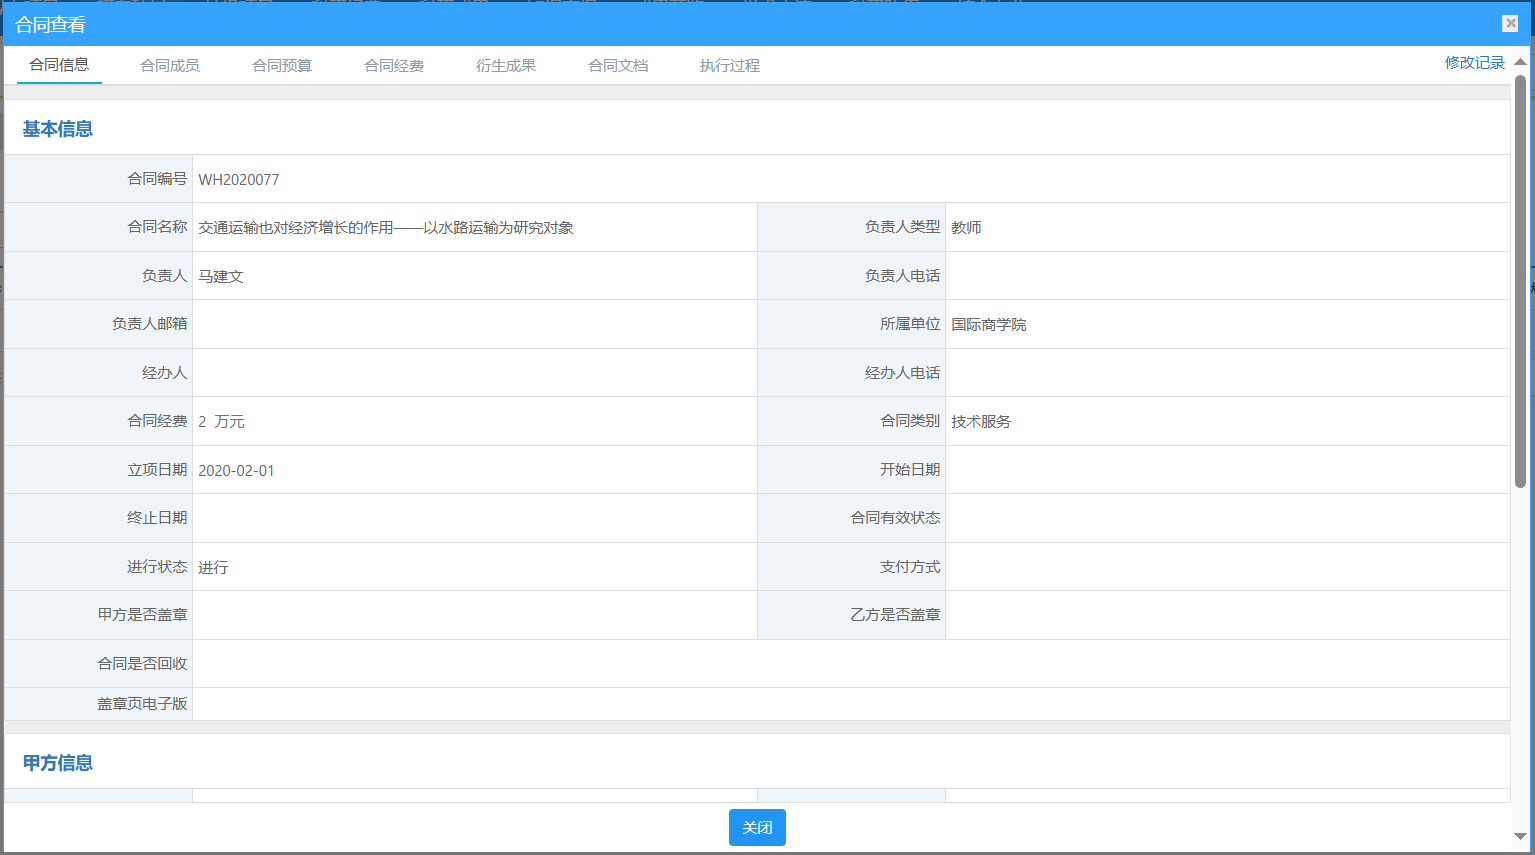Open the 修改记录 link

1474,63
